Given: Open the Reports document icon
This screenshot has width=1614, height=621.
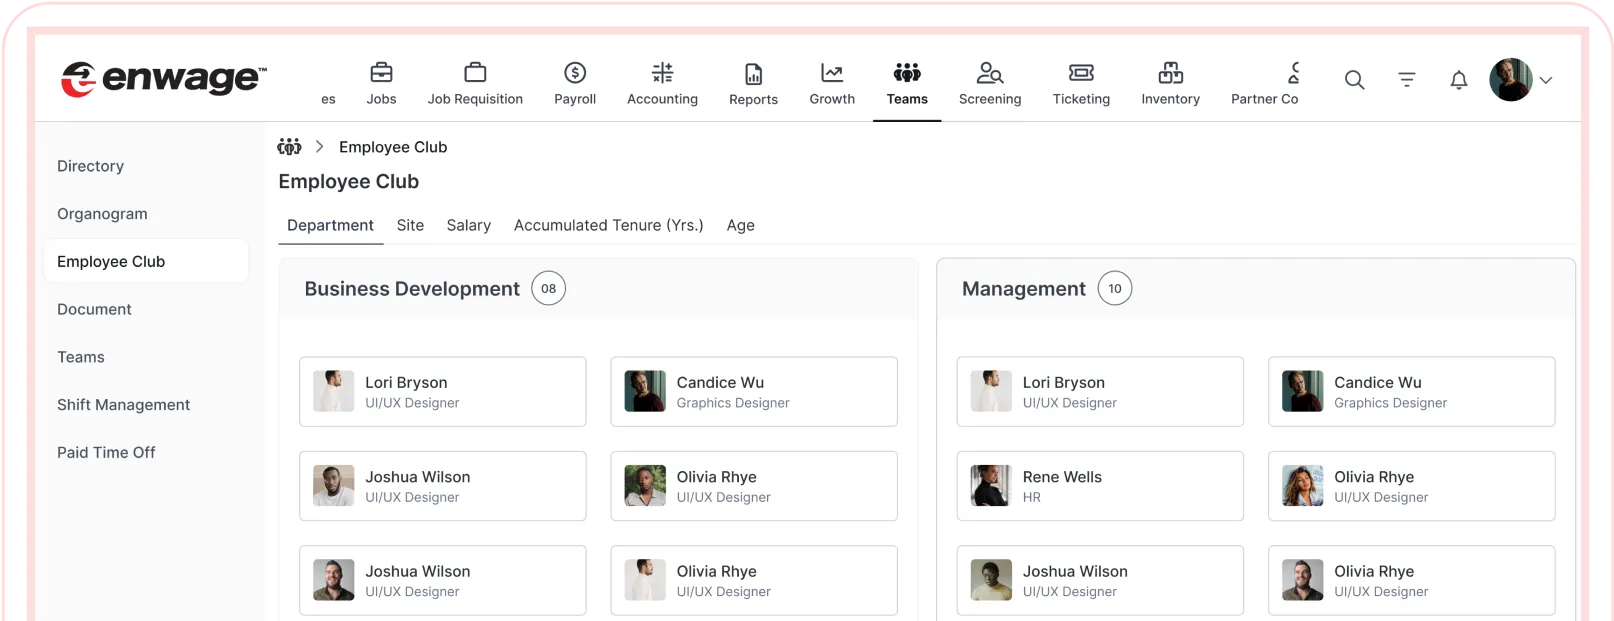Looking at the screenshot, I should point(753,74).
